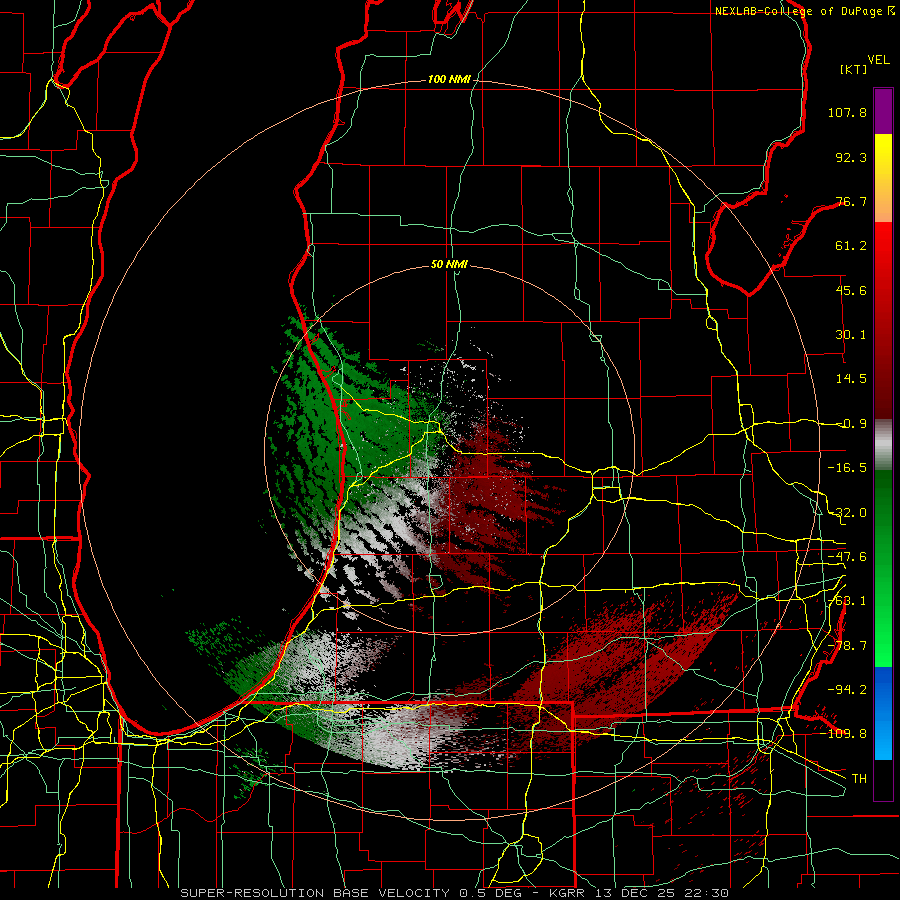Click the 50 NMI range ring label
This screenshot has height=900, width=900.
[449, 264]
